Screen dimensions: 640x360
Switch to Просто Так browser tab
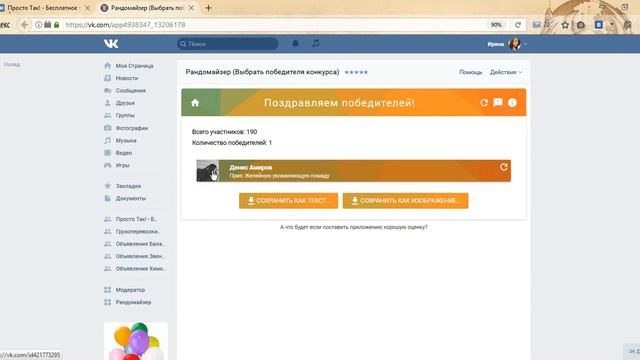tap(42, 8)
